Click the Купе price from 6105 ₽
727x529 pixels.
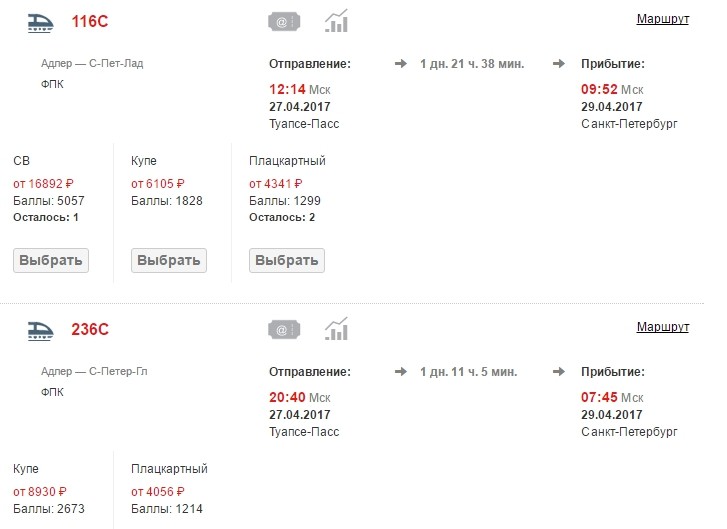[158, 183]
